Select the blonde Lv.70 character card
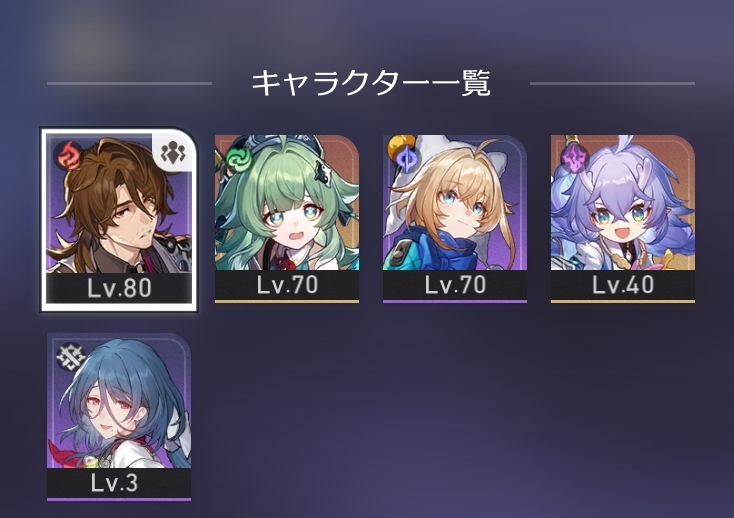734x518 pixels. pyautogui.click(x=455, y=219)
